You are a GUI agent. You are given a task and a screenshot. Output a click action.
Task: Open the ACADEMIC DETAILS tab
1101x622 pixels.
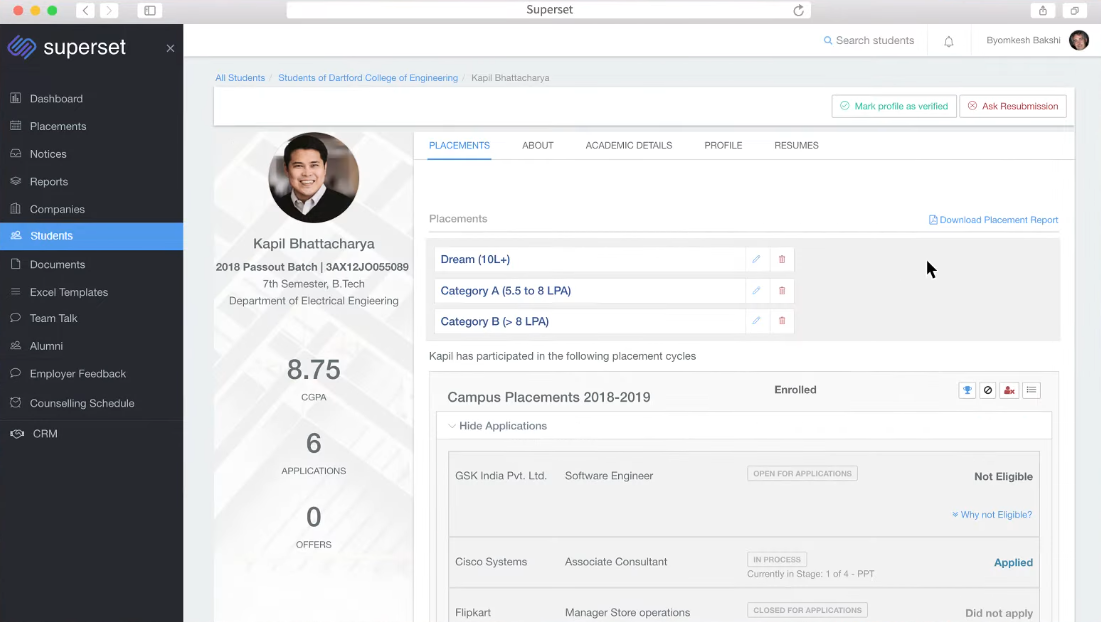(628, 145)
